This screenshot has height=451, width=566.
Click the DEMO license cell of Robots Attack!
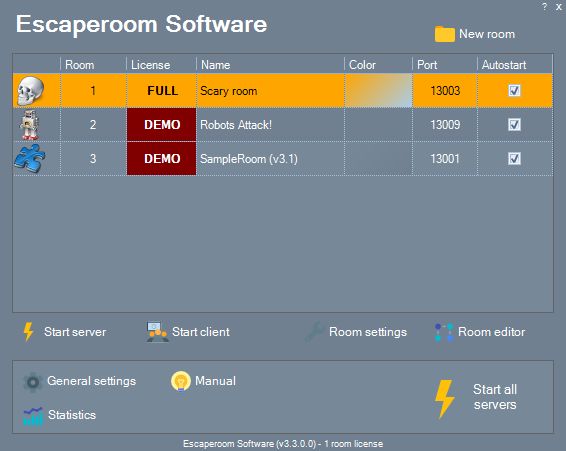(162, 125)
